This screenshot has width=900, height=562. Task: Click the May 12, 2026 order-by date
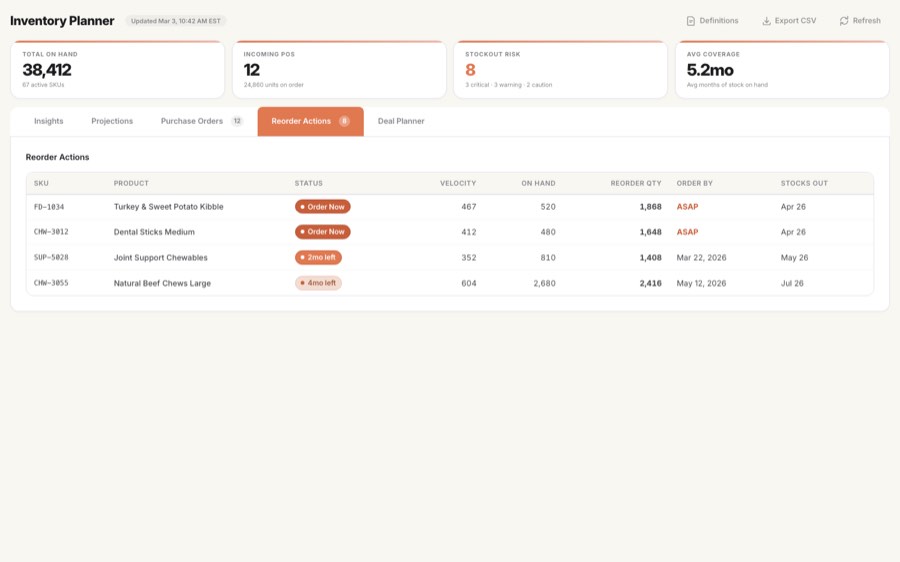(x=701, y=283)
